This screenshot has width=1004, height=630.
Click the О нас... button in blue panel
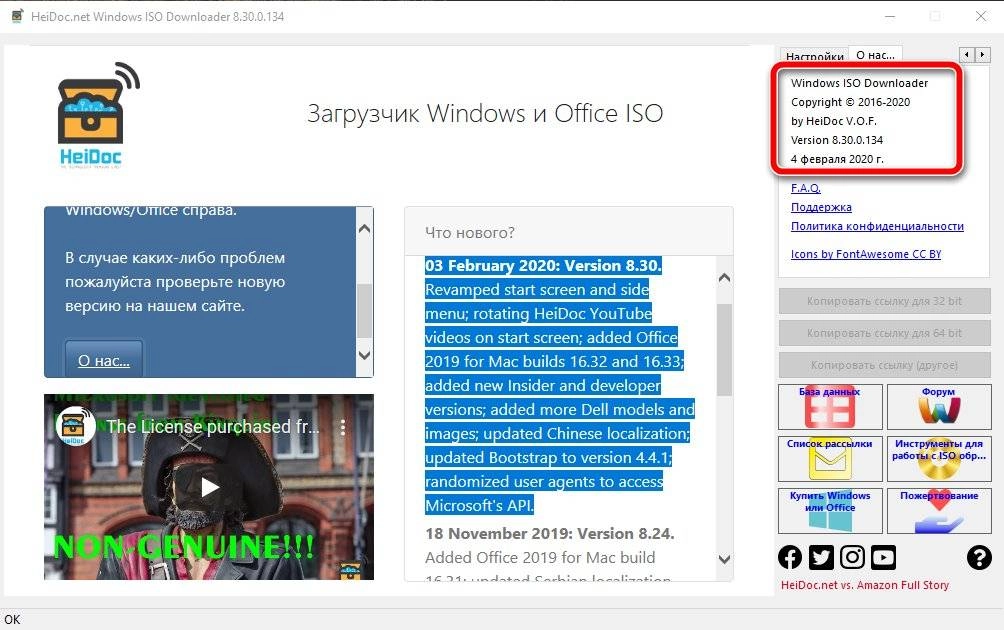click(104, 360)
